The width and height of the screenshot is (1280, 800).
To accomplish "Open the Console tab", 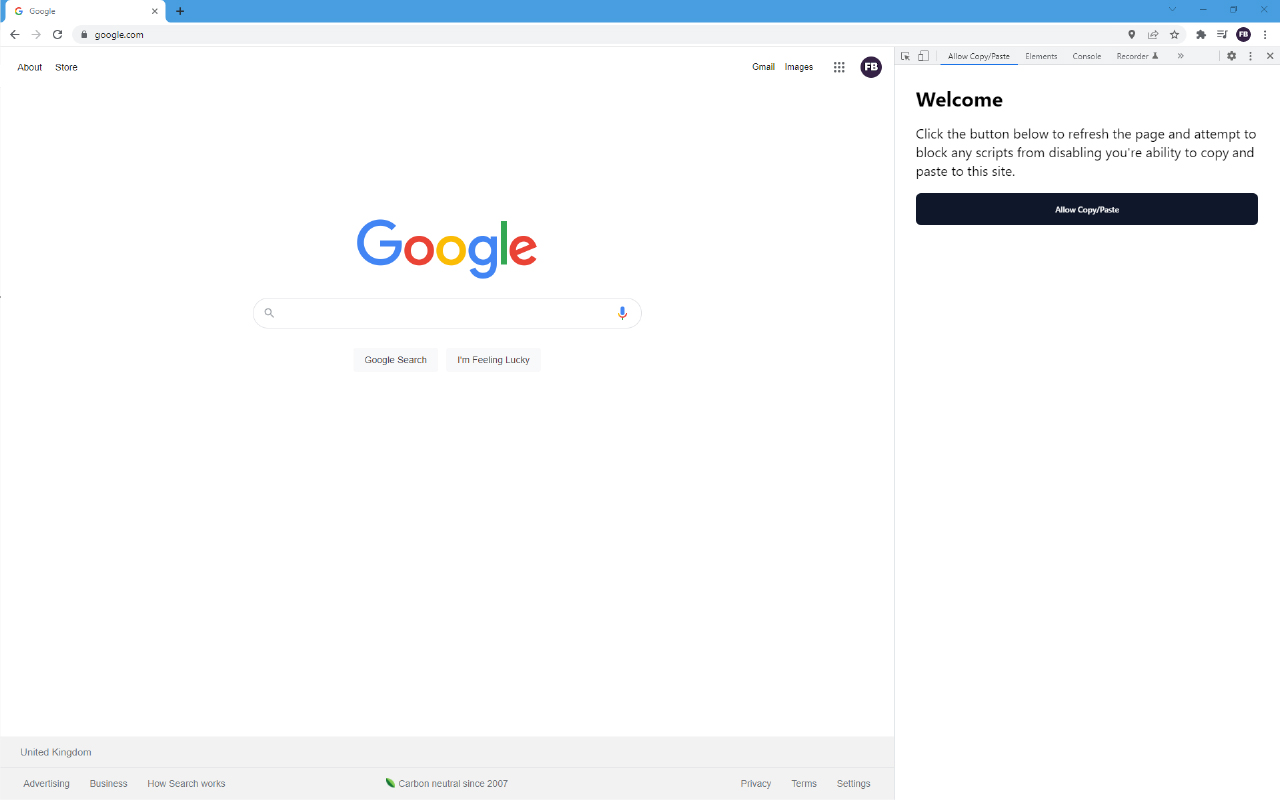I will tap(1087, 56).
